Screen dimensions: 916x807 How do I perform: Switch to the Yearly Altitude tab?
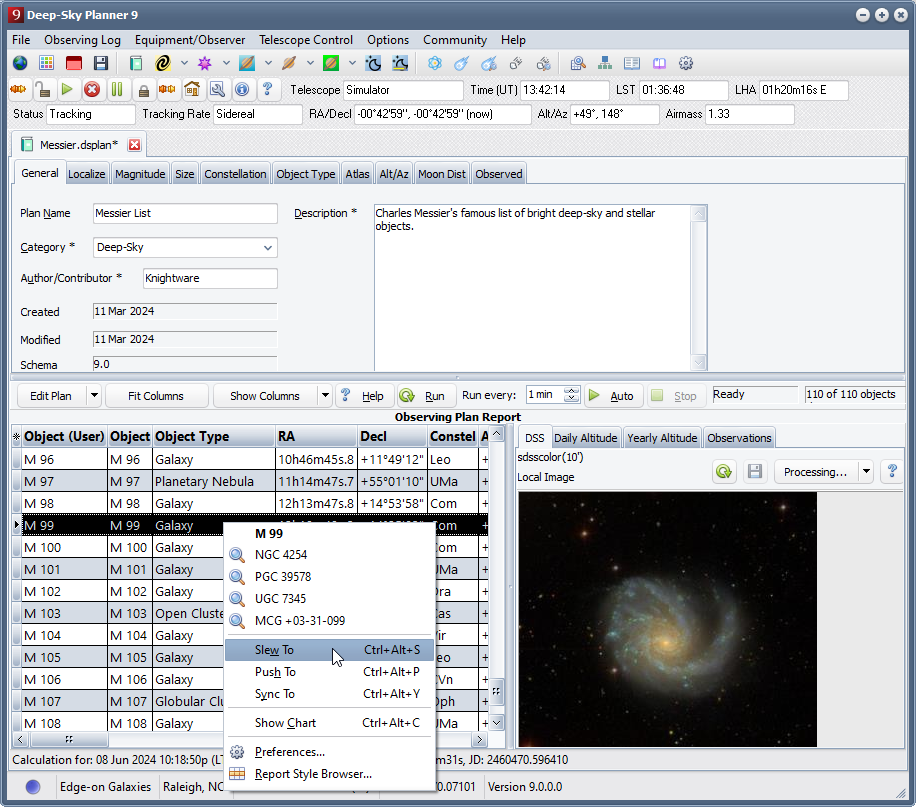click(x=661, y=438)
